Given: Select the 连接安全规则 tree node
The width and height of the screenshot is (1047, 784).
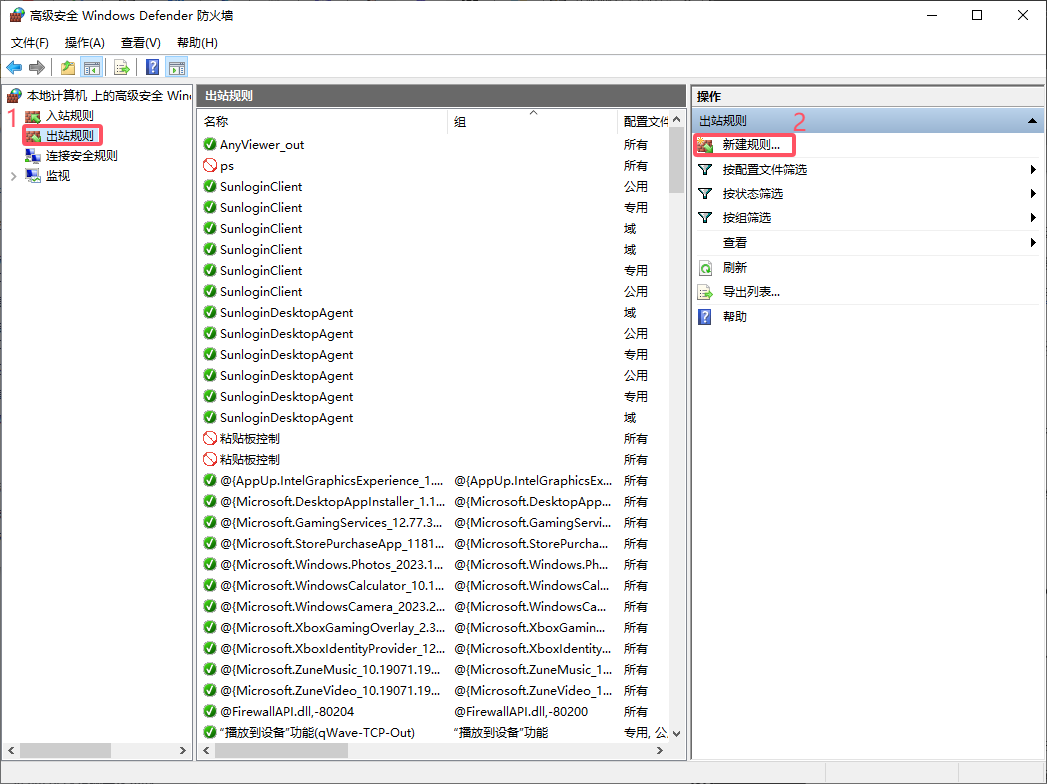Looking at the screenshot, I should pos(81,155).
